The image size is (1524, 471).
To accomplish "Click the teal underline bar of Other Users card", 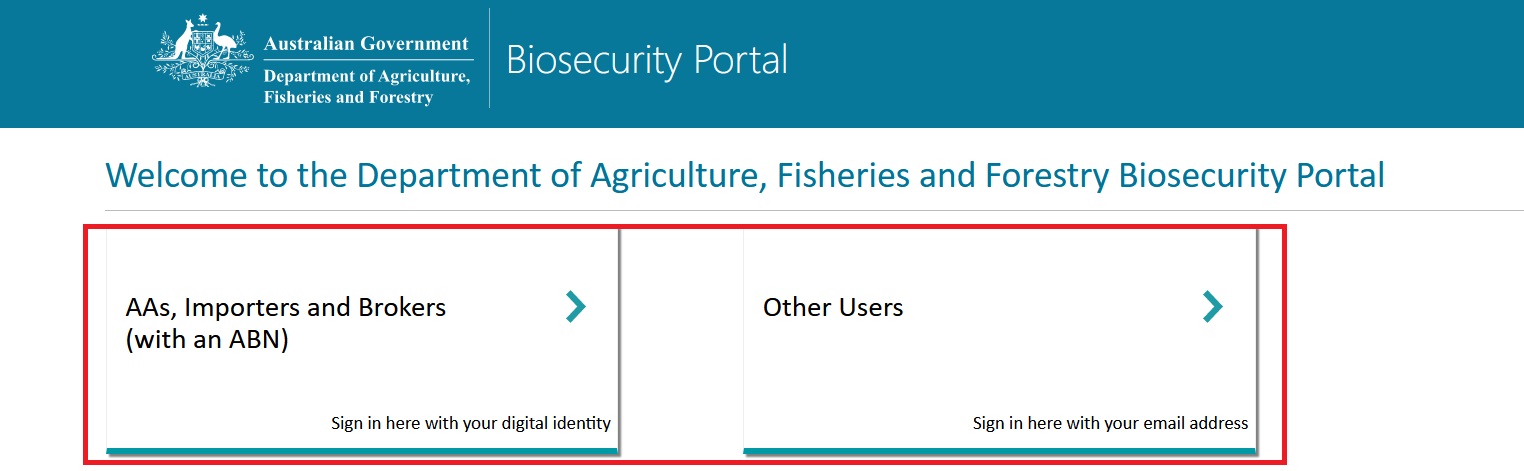I will pyautogui.click(x=998, y=452).
